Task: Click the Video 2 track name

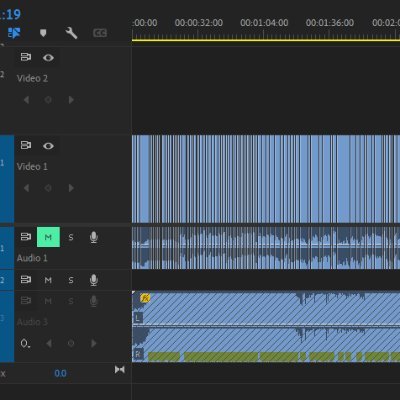Action: click(x=32, y=79)
